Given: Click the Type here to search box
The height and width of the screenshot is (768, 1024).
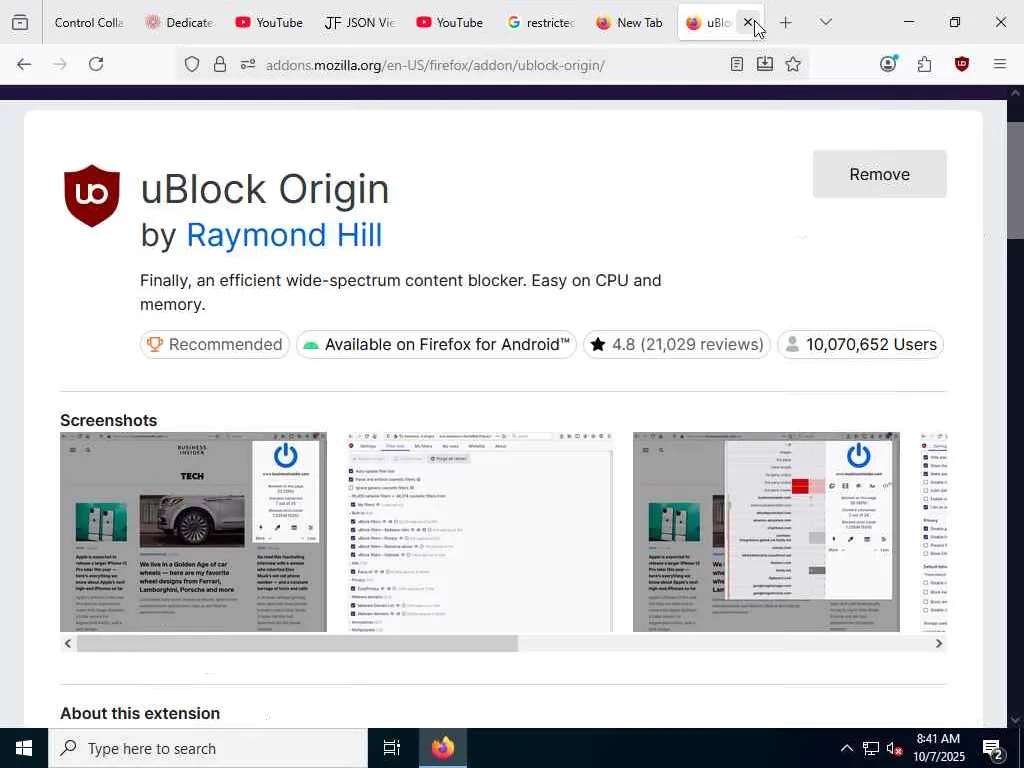Looking at the screenshot, I should 208,748.
